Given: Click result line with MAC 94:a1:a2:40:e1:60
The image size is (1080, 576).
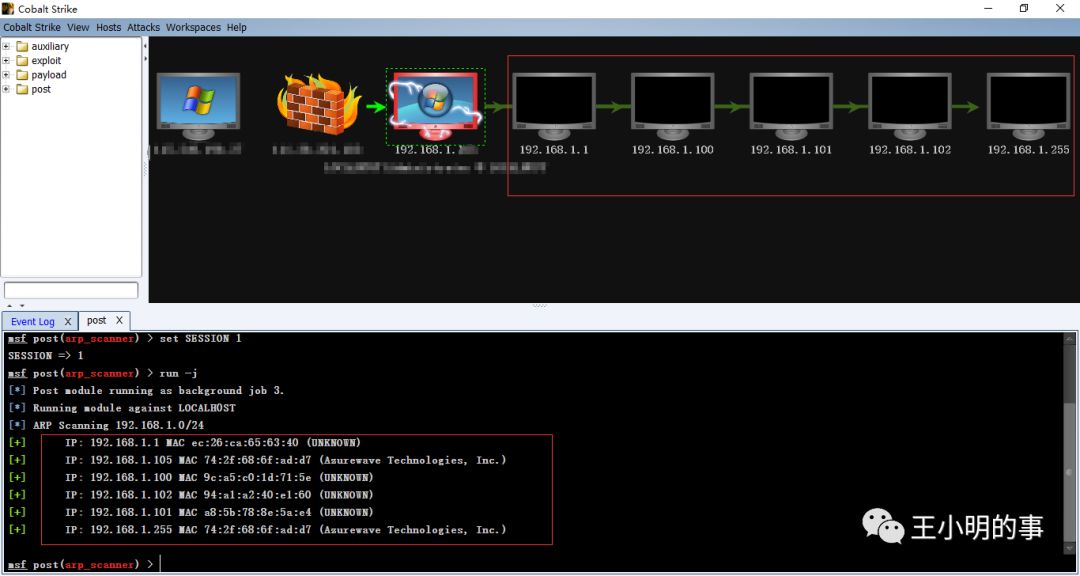Looking at the screenshot, I should click(x=191, y=495).
